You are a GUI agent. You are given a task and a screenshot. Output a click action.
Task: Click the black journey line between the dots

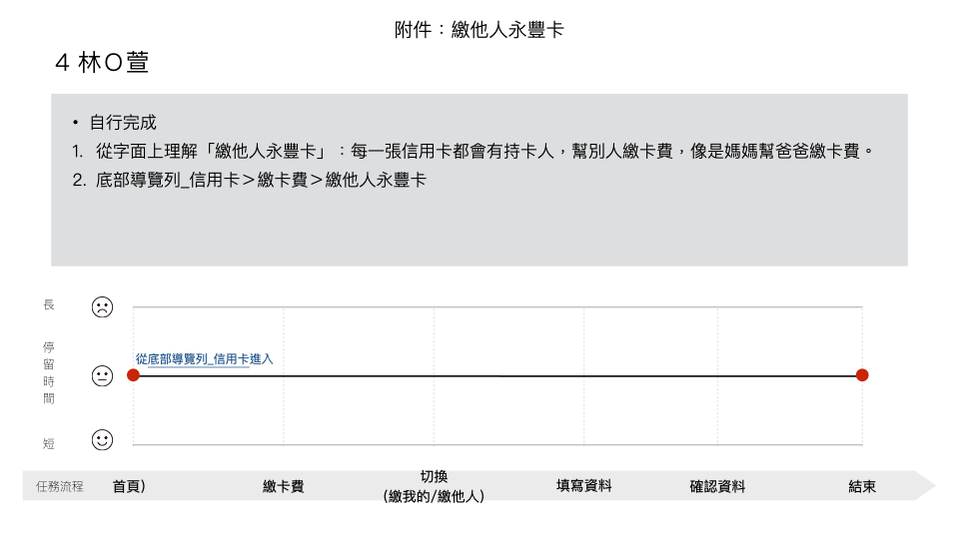click(497, 376)
